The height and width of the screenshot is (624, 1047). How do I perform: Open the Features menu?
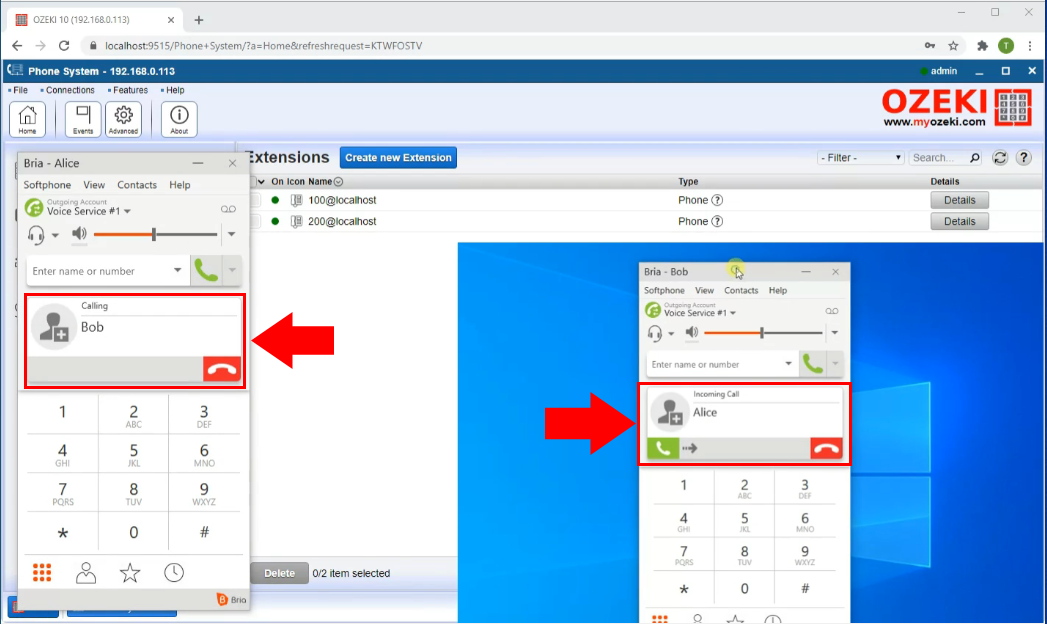130,90
